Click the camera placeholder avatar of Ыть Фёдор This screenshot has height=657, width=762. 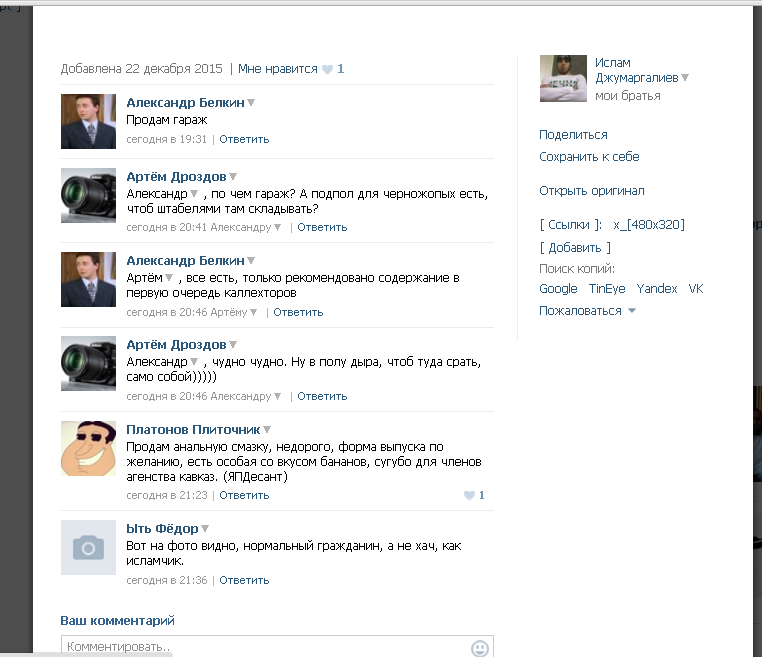(88, 547)
